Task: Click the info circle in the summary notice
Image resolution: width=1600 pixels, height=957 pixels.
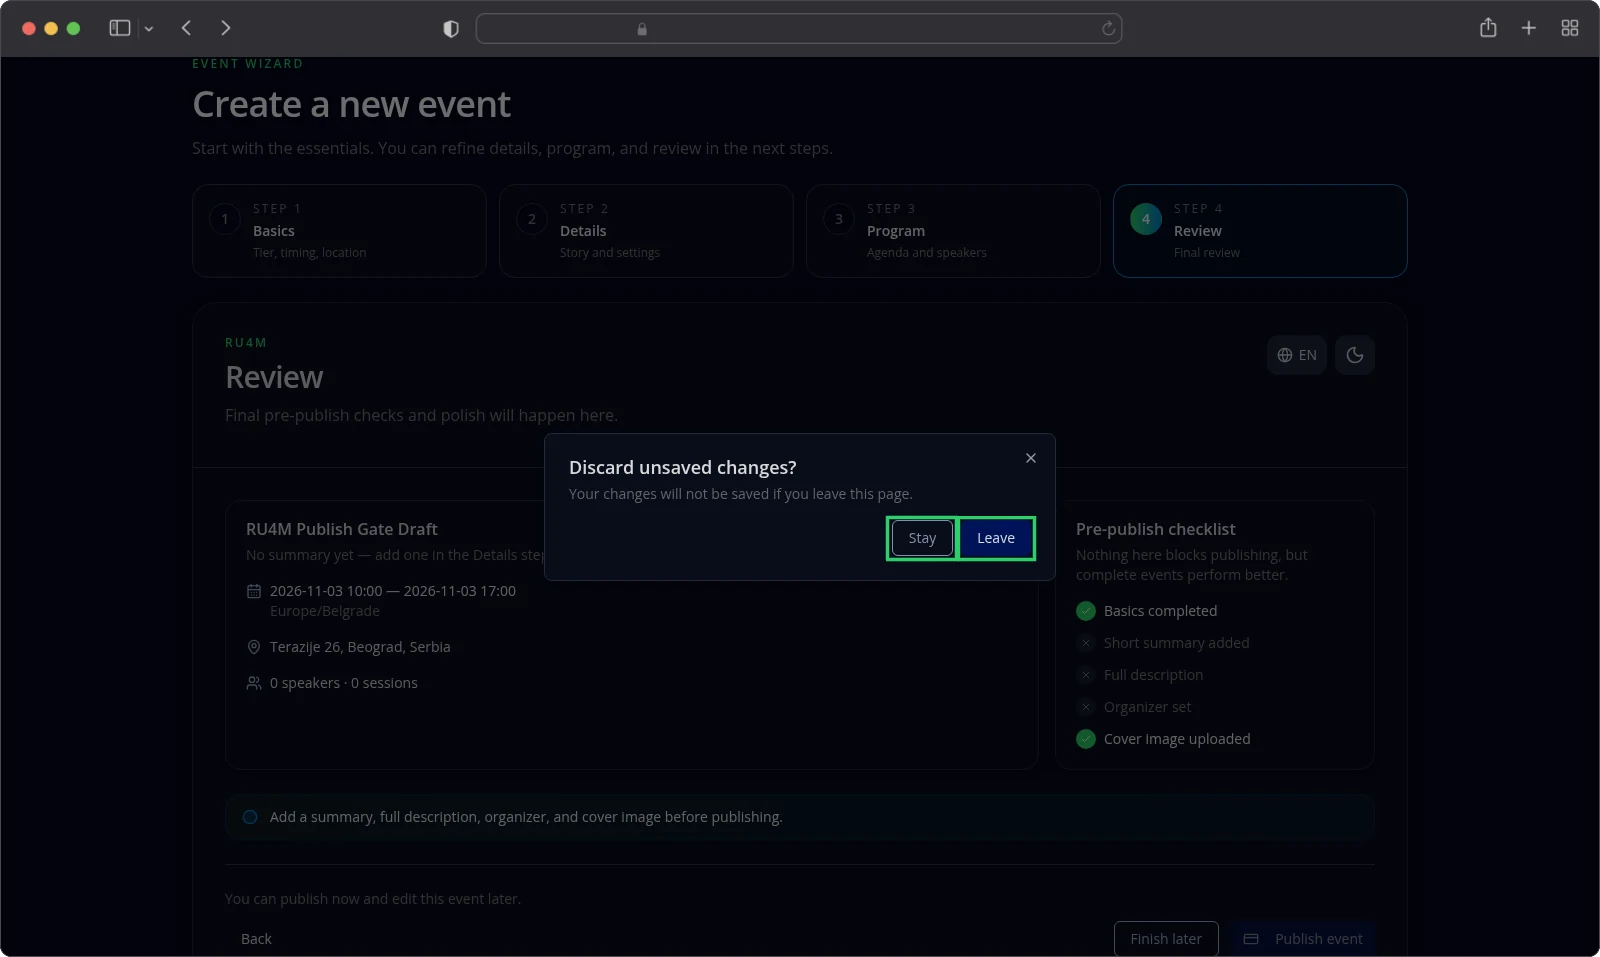Action: point(250,817)
